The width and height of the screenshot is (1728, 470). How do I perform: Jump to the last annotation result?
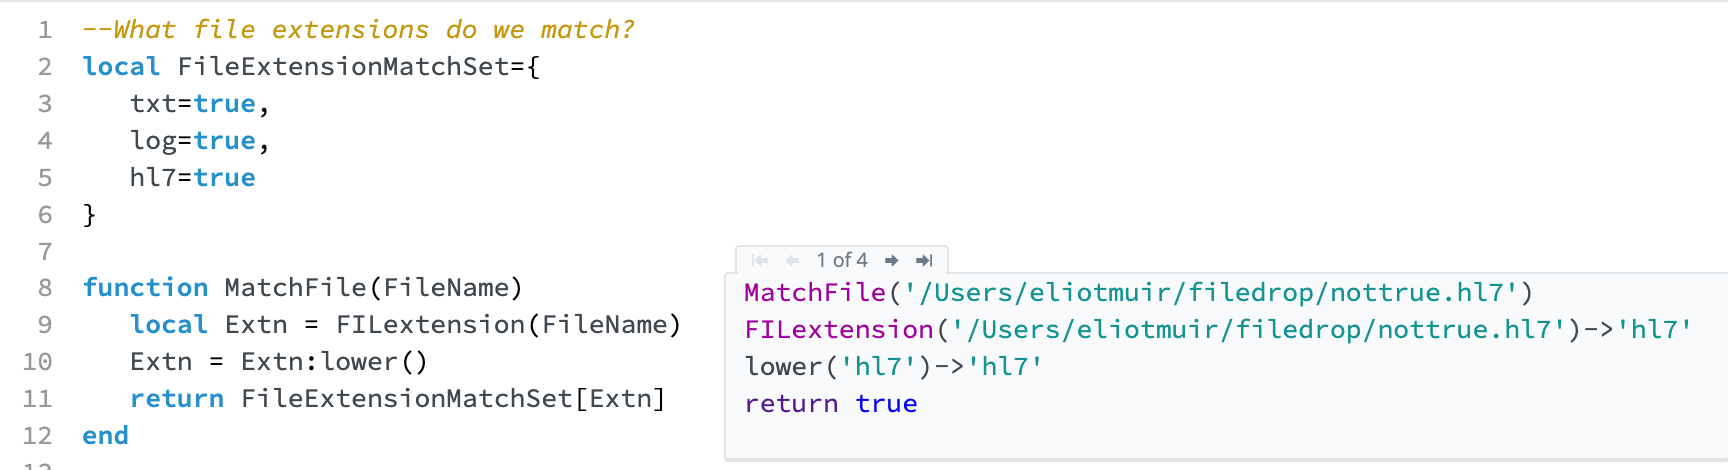(924, 260)
